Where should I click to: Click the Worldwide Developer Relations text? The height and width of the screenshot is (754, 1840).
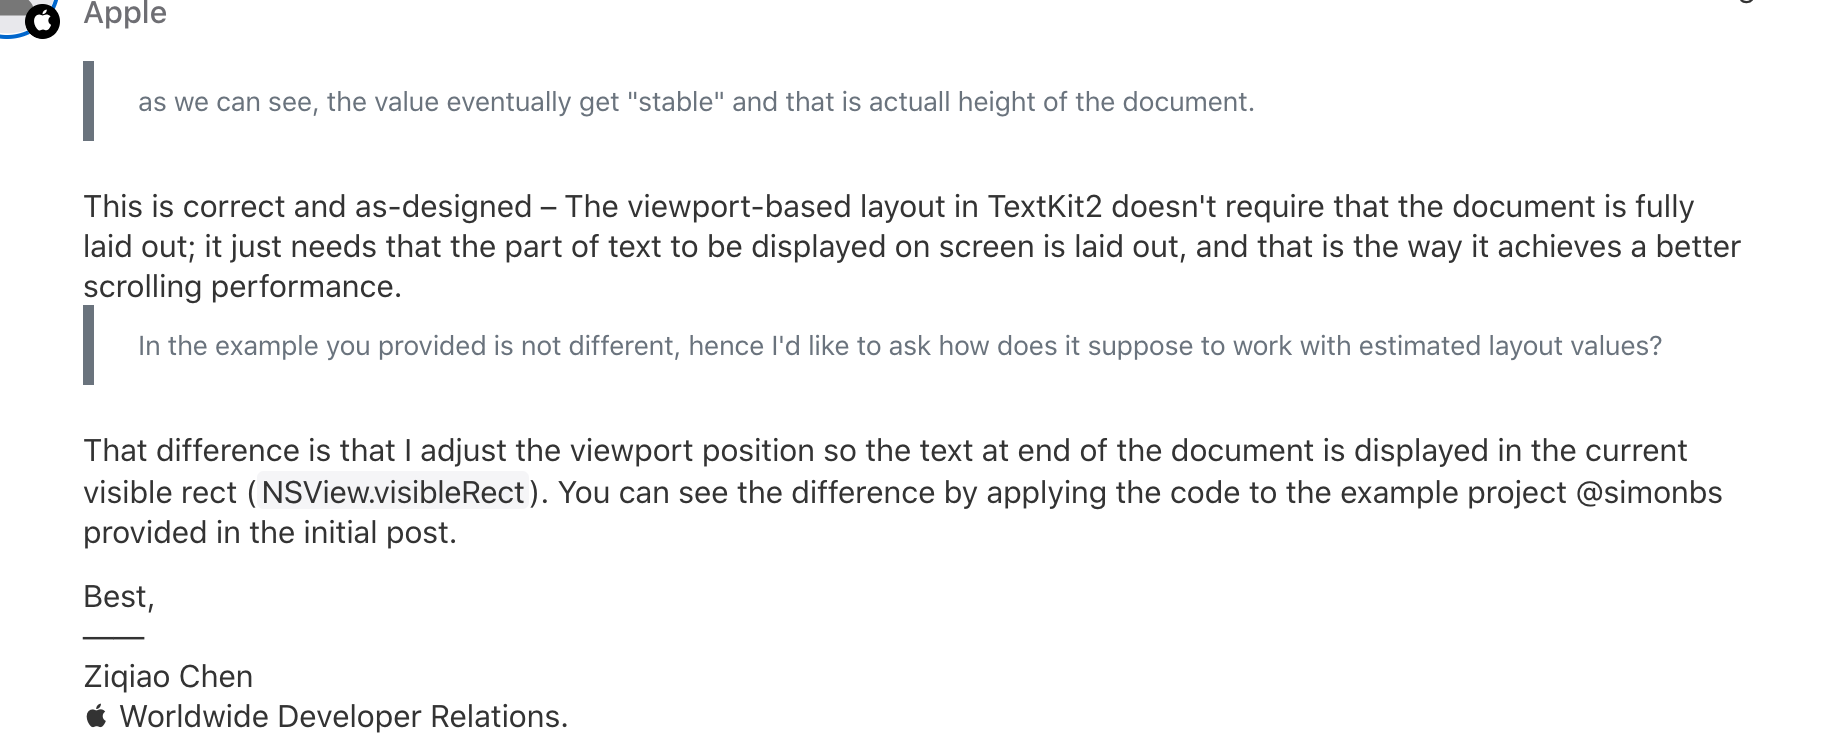344,717
